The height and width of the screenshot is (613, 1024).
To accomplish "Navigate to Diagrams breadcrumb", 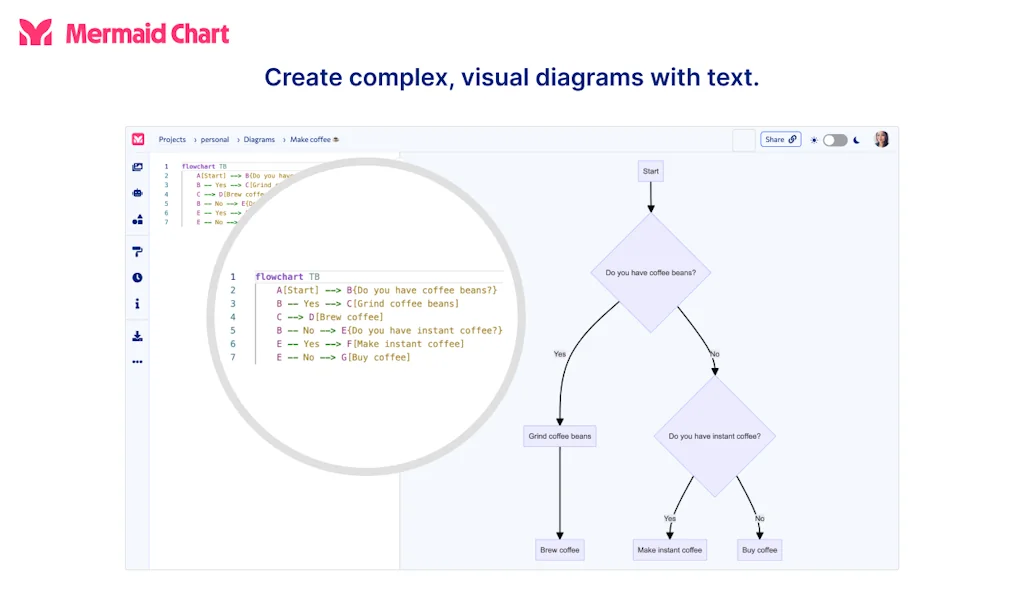I will 259,140.
